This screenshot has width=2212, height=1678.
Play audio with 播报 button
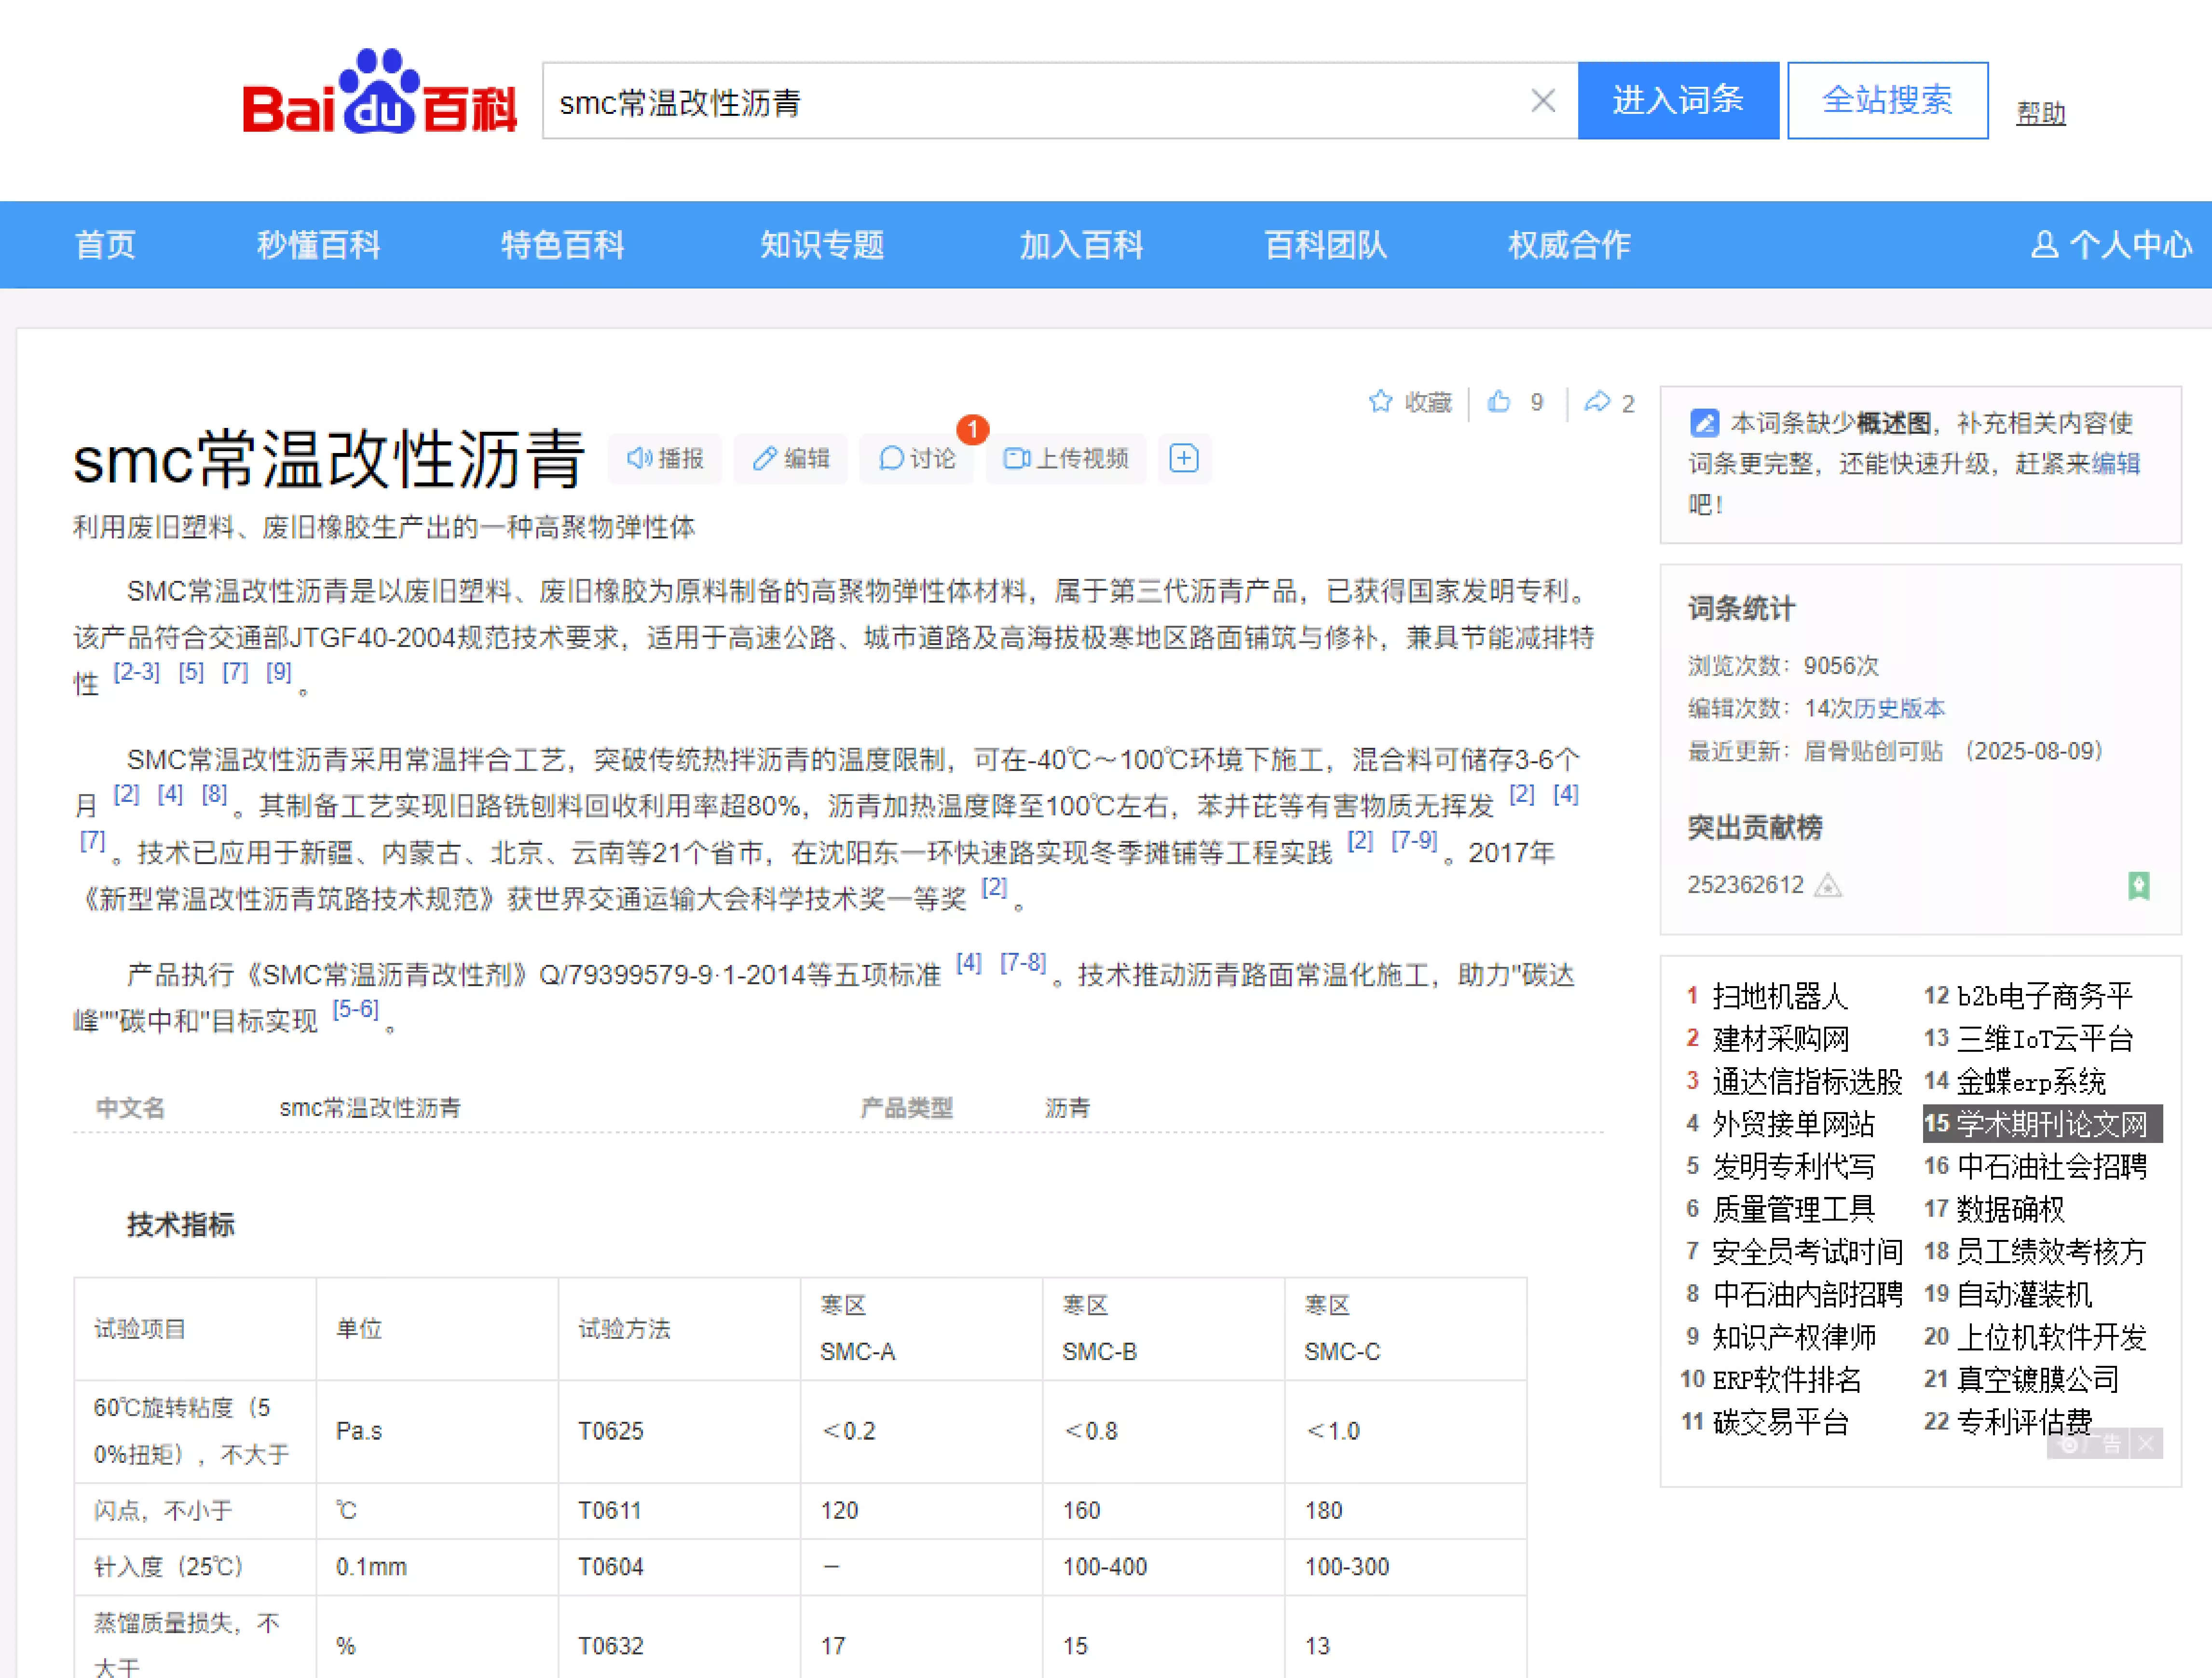tap(665, 459)
